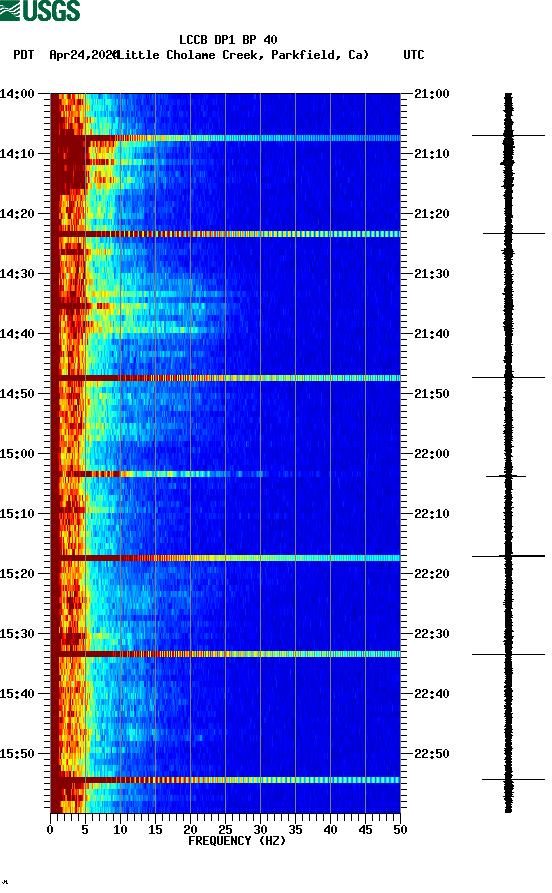552x893 pixels.
Task: Click the 45 Hz frequency tick label
Action: [x=365, y=830]
